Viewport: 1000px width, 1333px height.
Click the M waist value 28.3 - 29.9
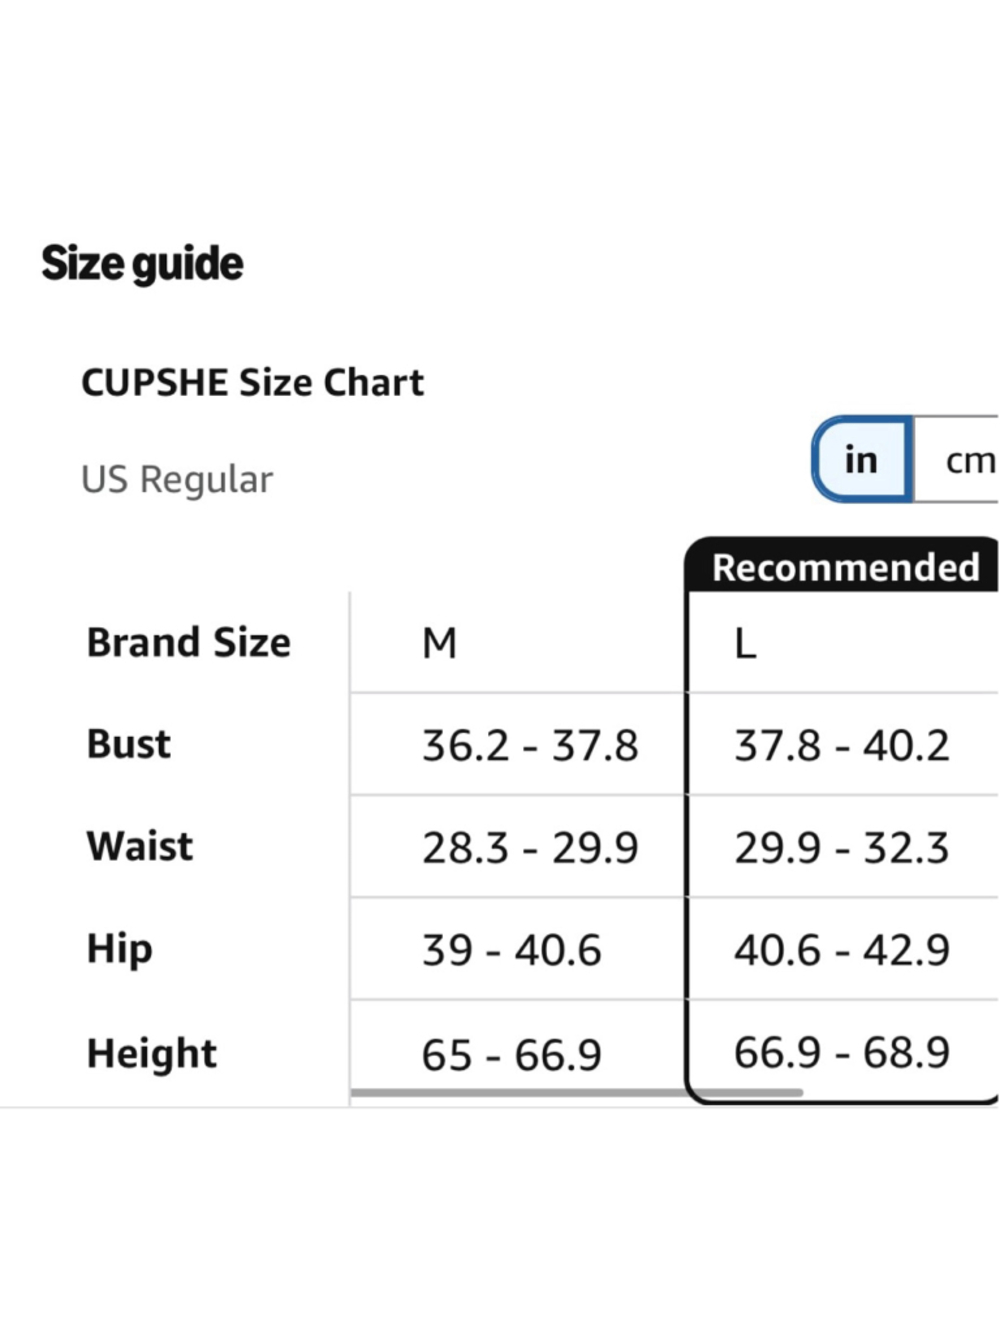pos(529,848)
